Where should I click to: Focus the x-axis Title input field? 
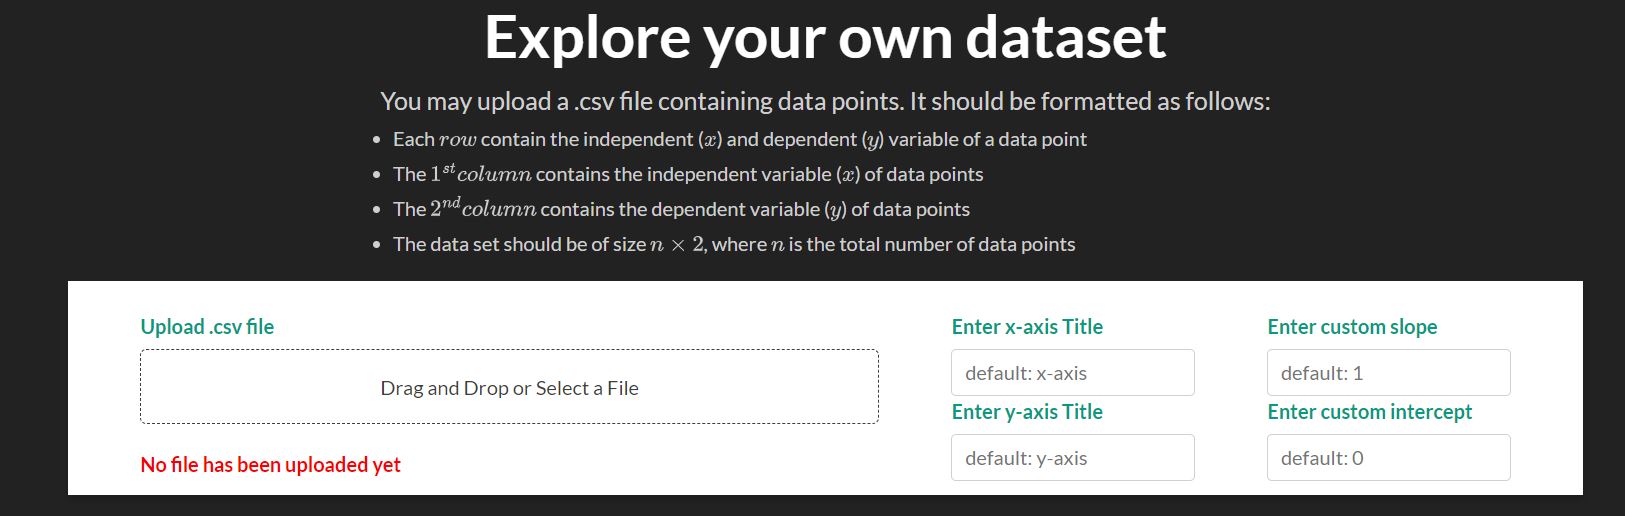pos(1072,373)
